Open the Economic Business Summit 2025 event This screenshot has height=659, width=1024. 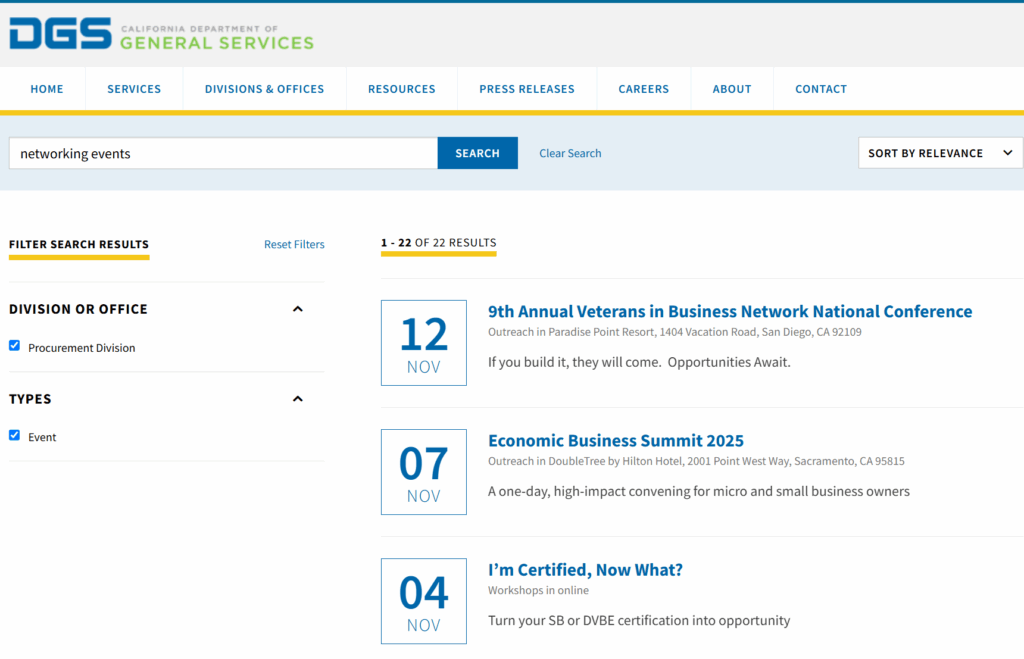(x=615, y=440)
